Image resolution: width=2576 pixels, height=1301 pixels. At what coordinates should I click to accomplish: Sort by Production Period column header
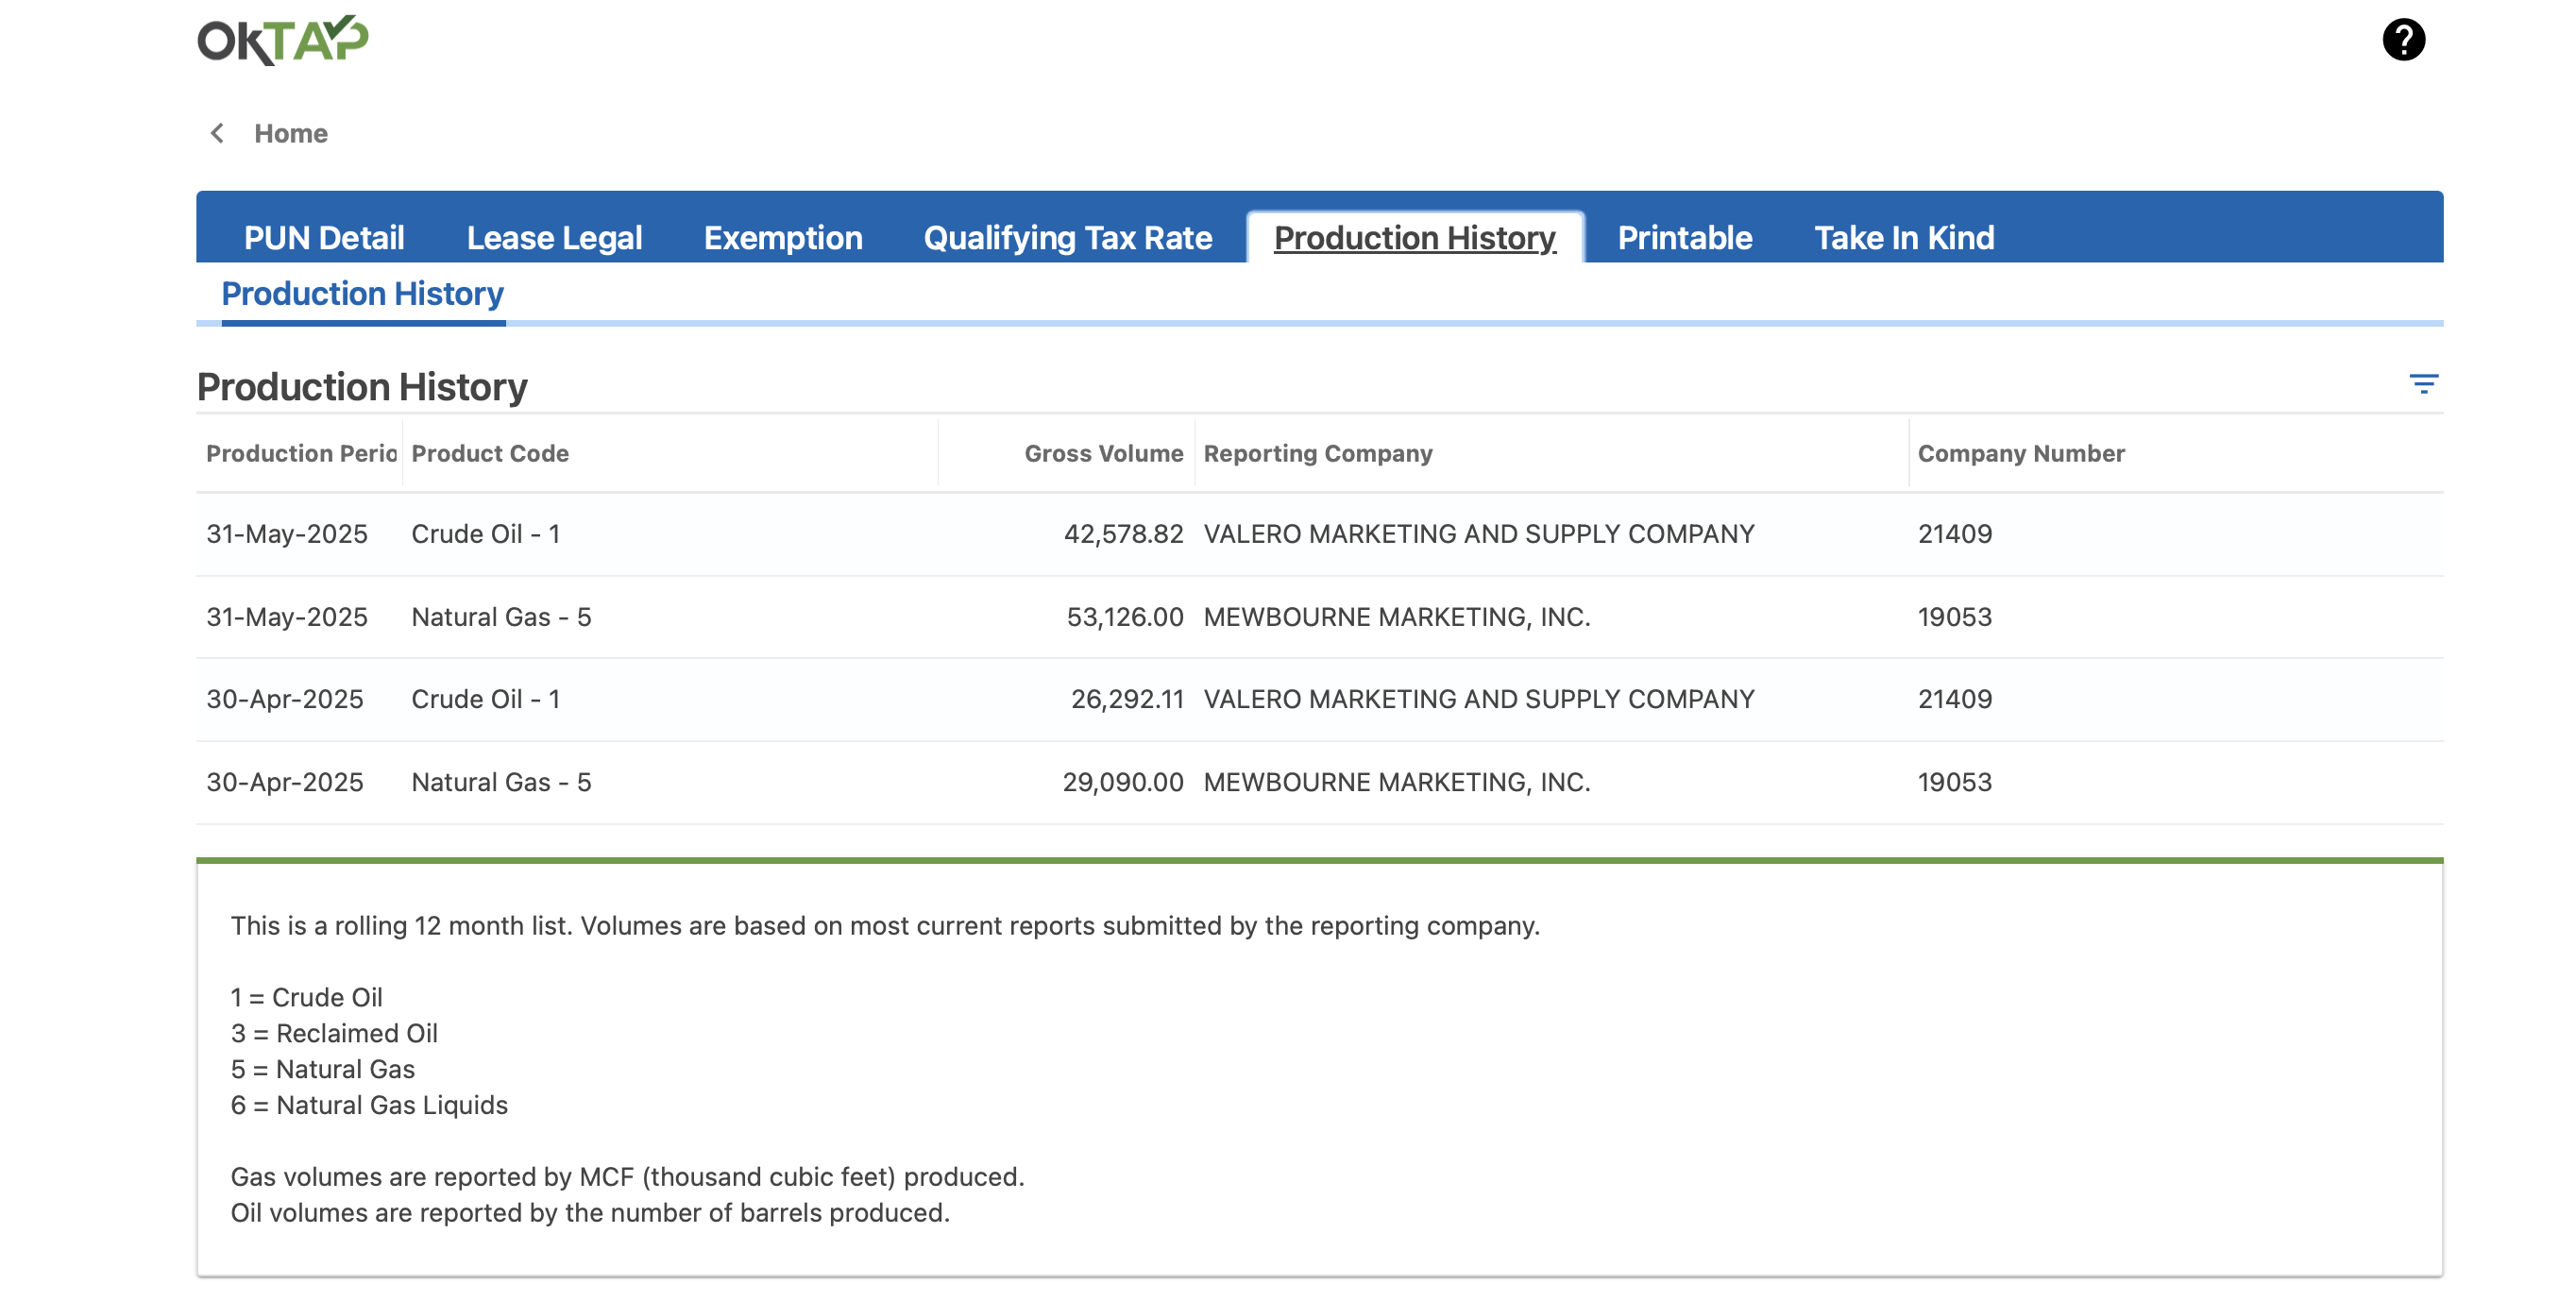point(300,454)
